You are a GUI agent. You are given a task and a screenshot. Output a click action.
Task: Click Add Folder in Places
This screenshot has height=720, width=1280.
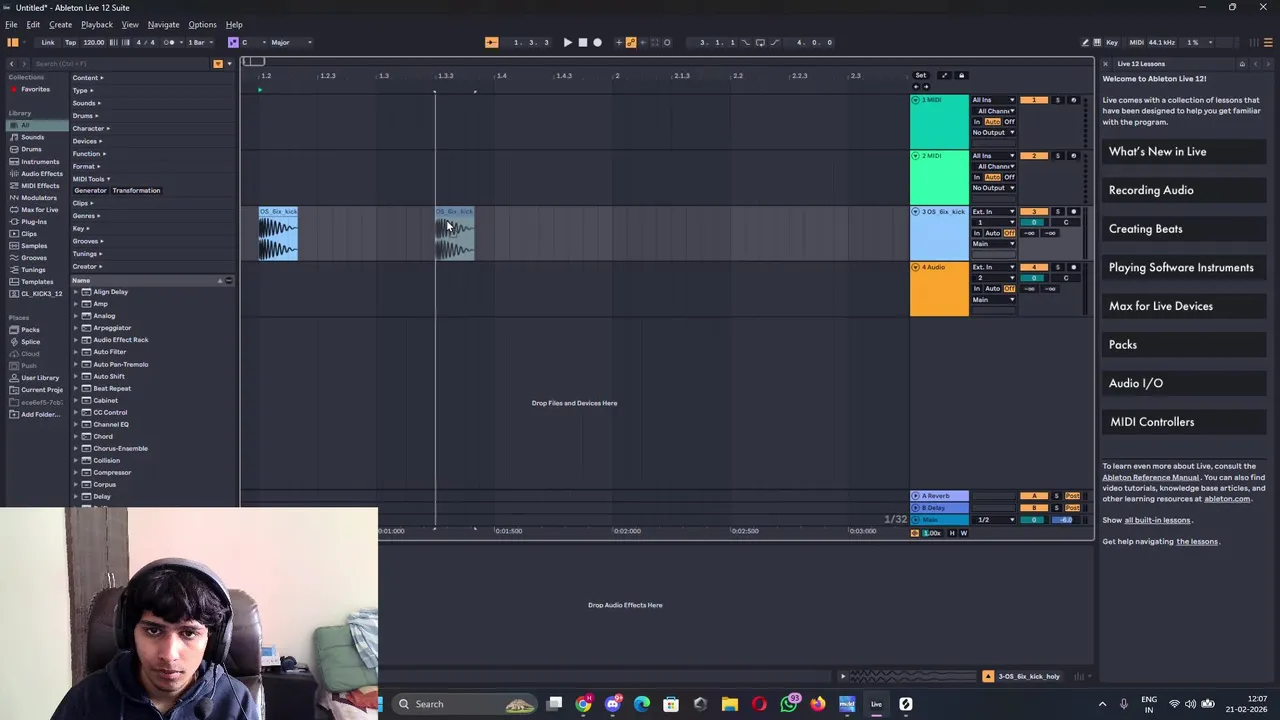(40, 414)
